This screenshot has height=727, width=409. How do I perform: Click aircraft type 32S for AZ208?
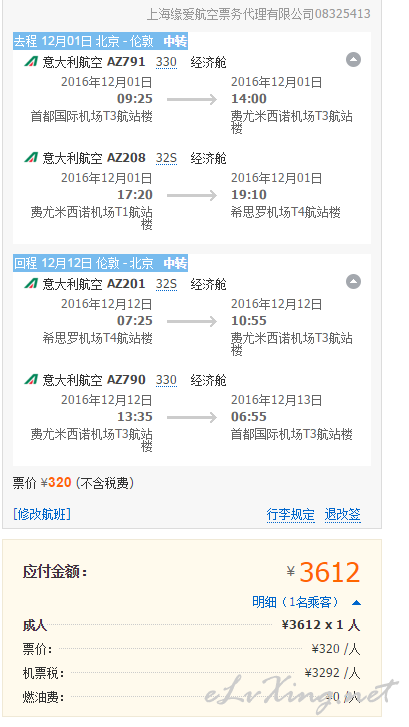(x=166, y=158)
